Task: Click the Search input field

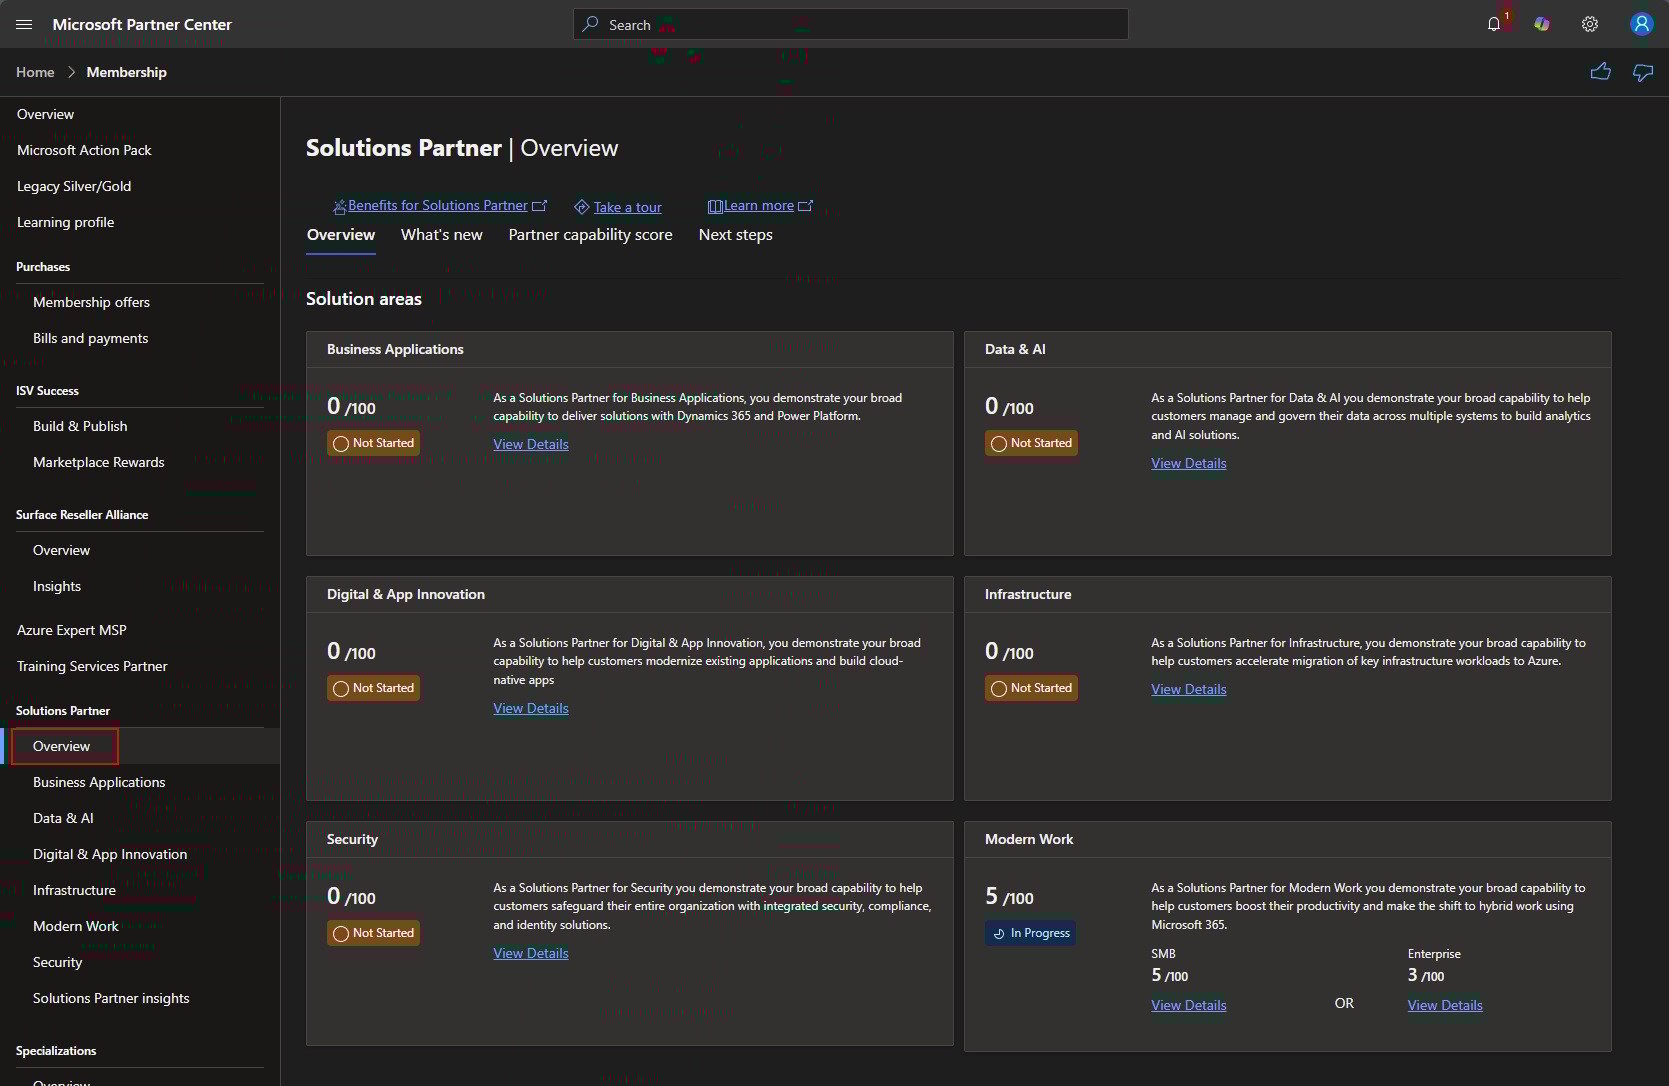Action: coord(850,24)
